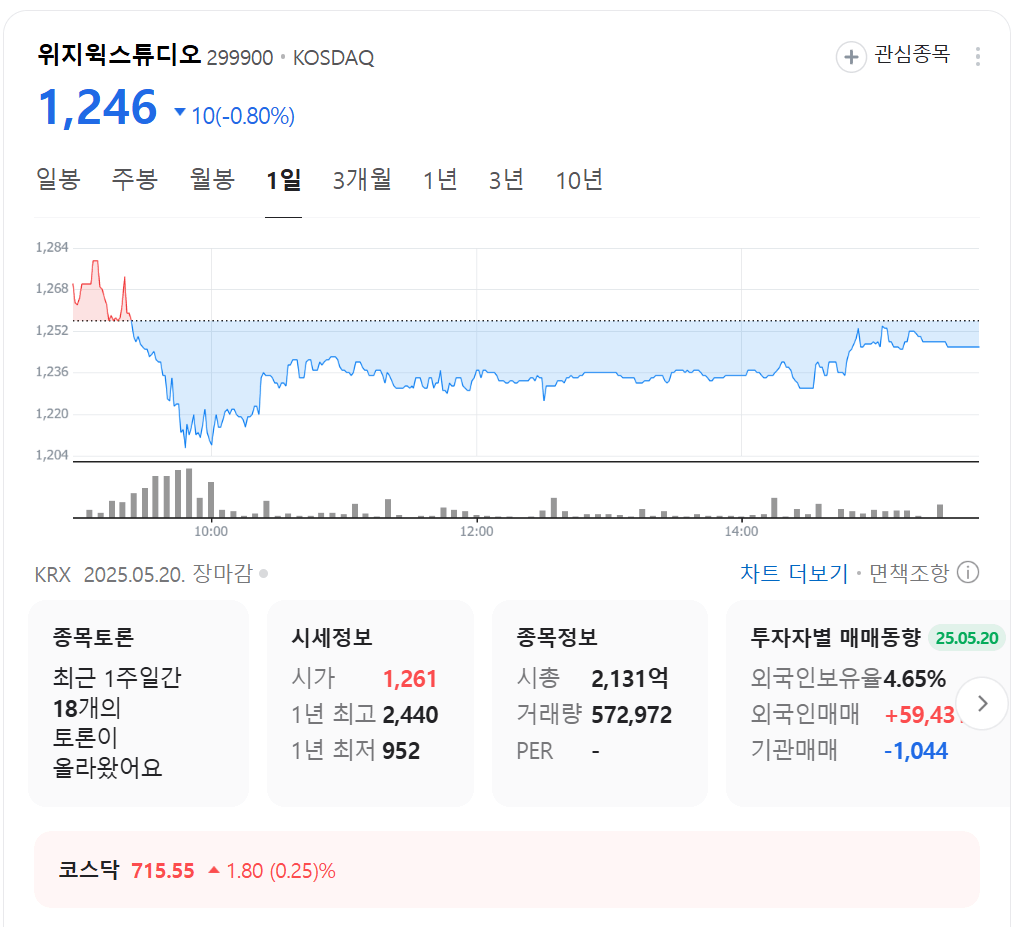Click 관심종목 watchlist button label
Screen dimensions: 1016x927
pos(912,54)
